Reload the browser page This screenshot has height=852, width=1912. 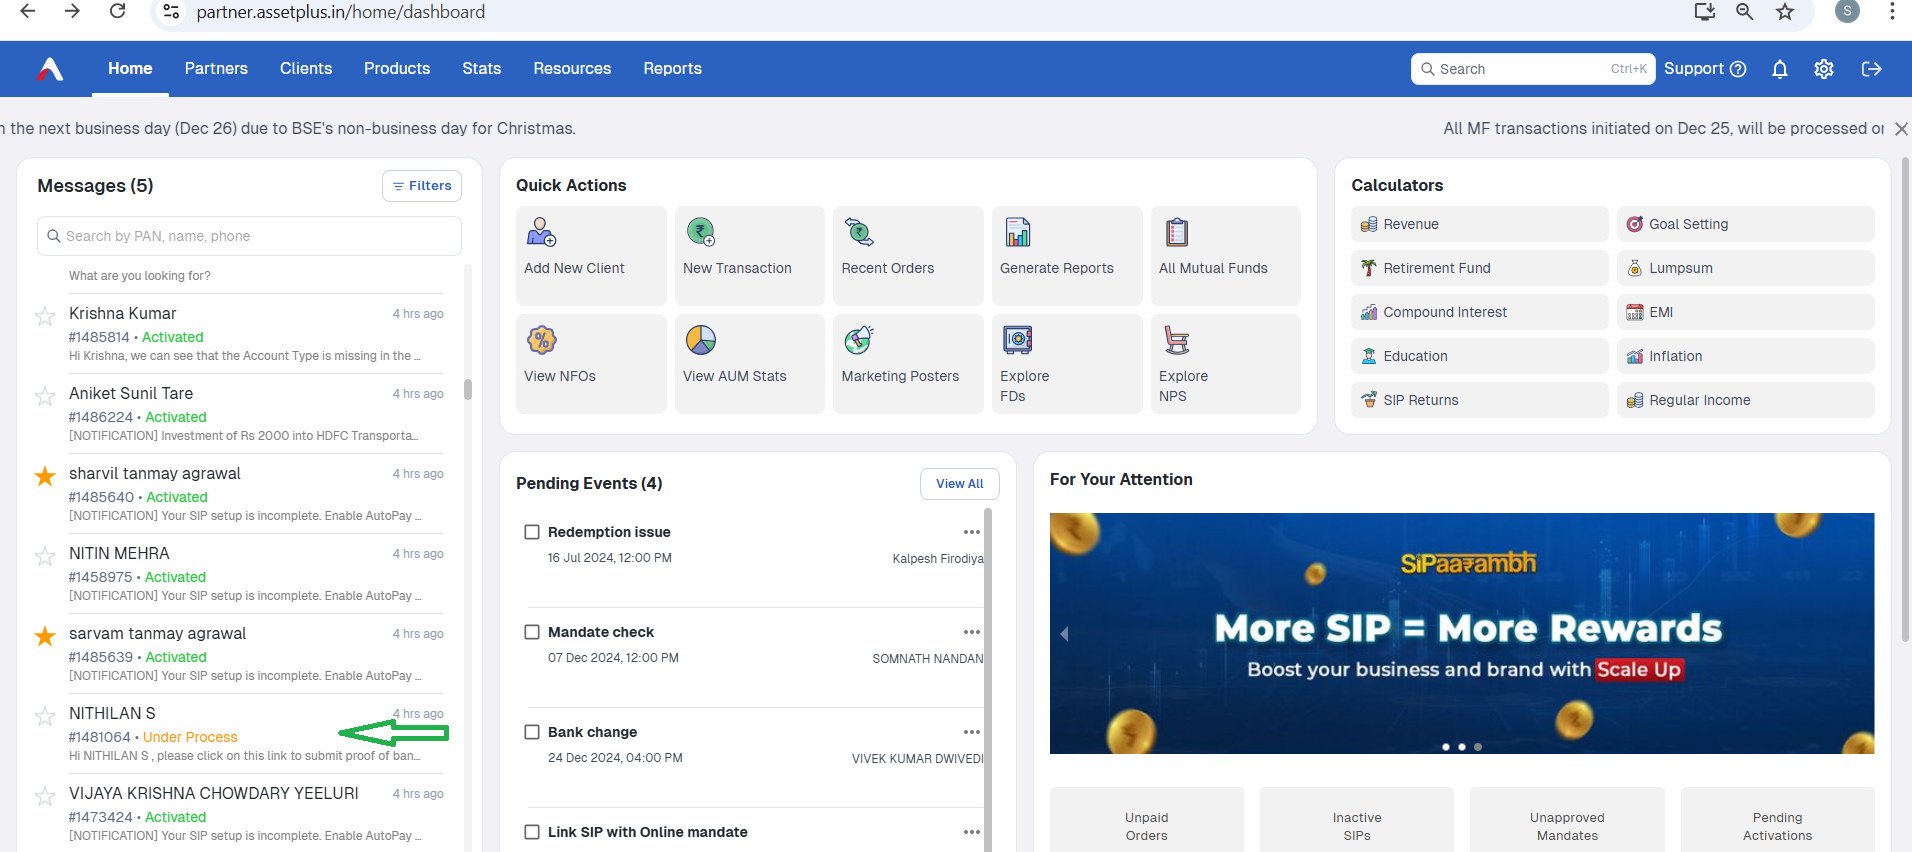118,11
